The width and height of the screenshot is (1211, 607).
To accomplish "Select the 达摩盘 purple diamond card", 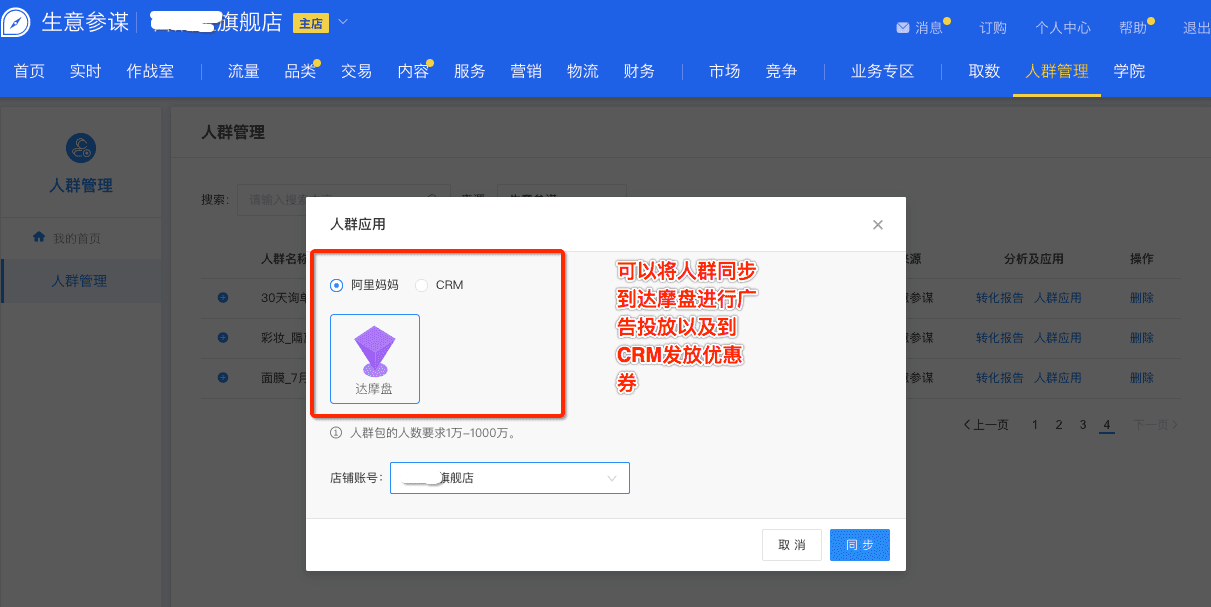I will point(375,358).
